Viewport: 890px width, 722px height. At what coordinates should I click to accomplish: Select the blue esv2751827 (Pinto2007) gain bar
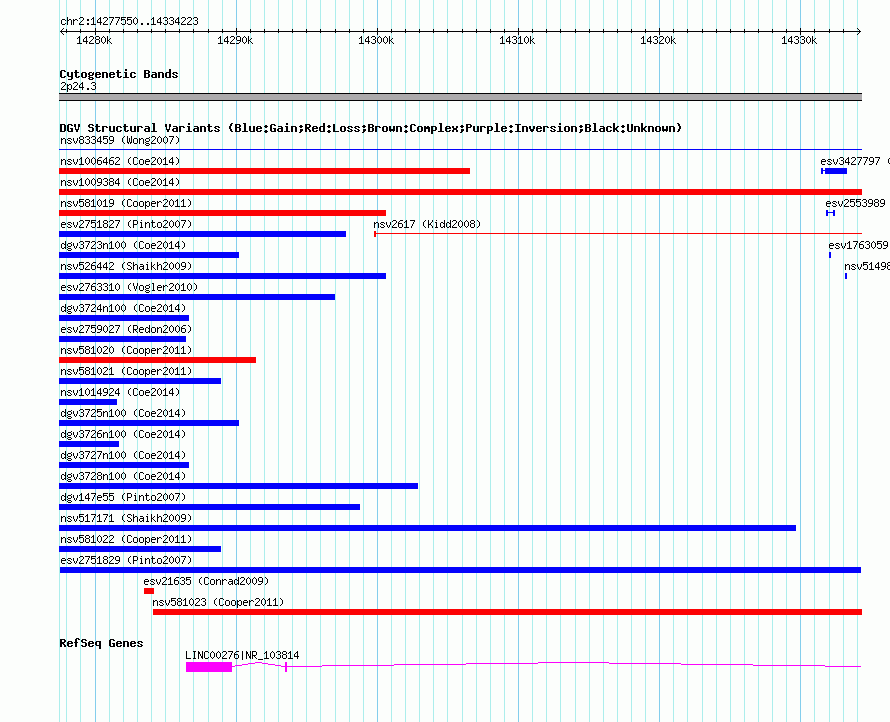click(203, 234)
